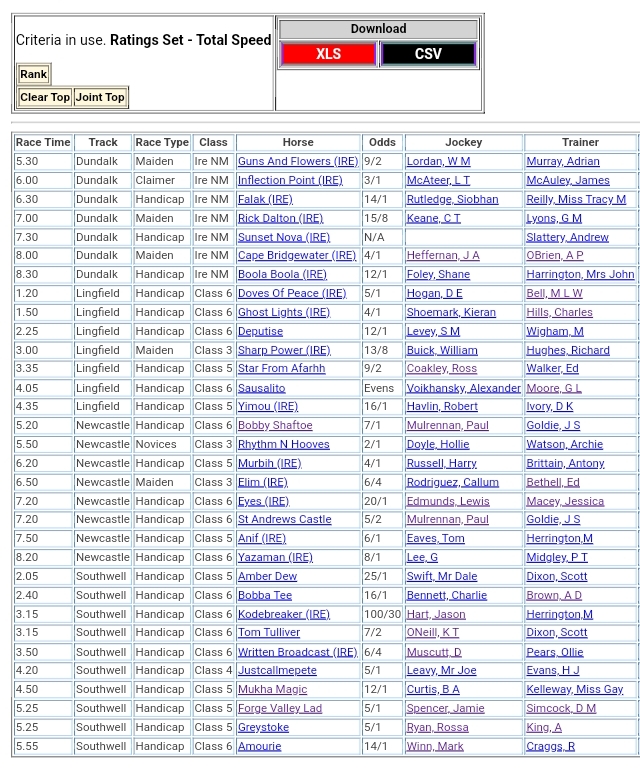Open St Andrews Castle horse link
This screenshot has width=640, height=769.
click(x=284, y=519)
